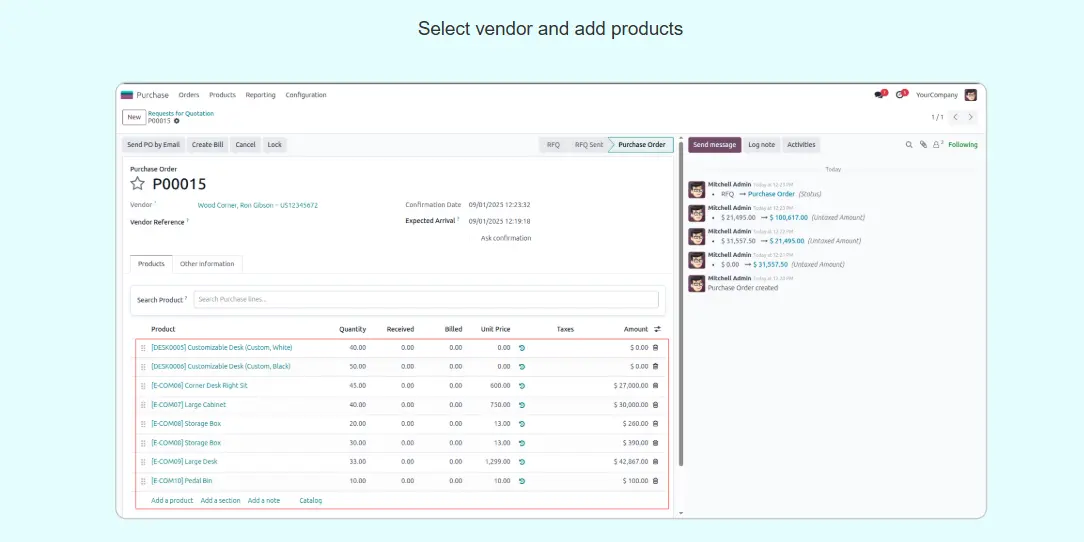
Task: Click the paperclip attachments icon
Action: tap(923, 145)
